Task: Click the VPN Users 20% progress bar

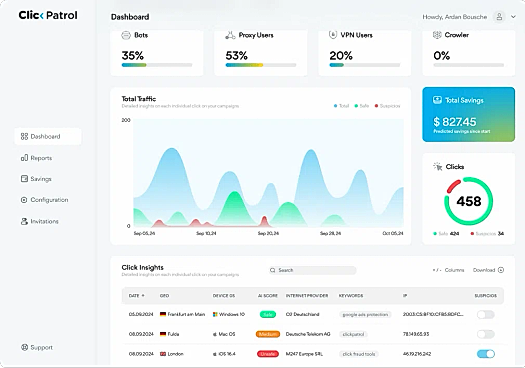Action: tap(365, 65)
